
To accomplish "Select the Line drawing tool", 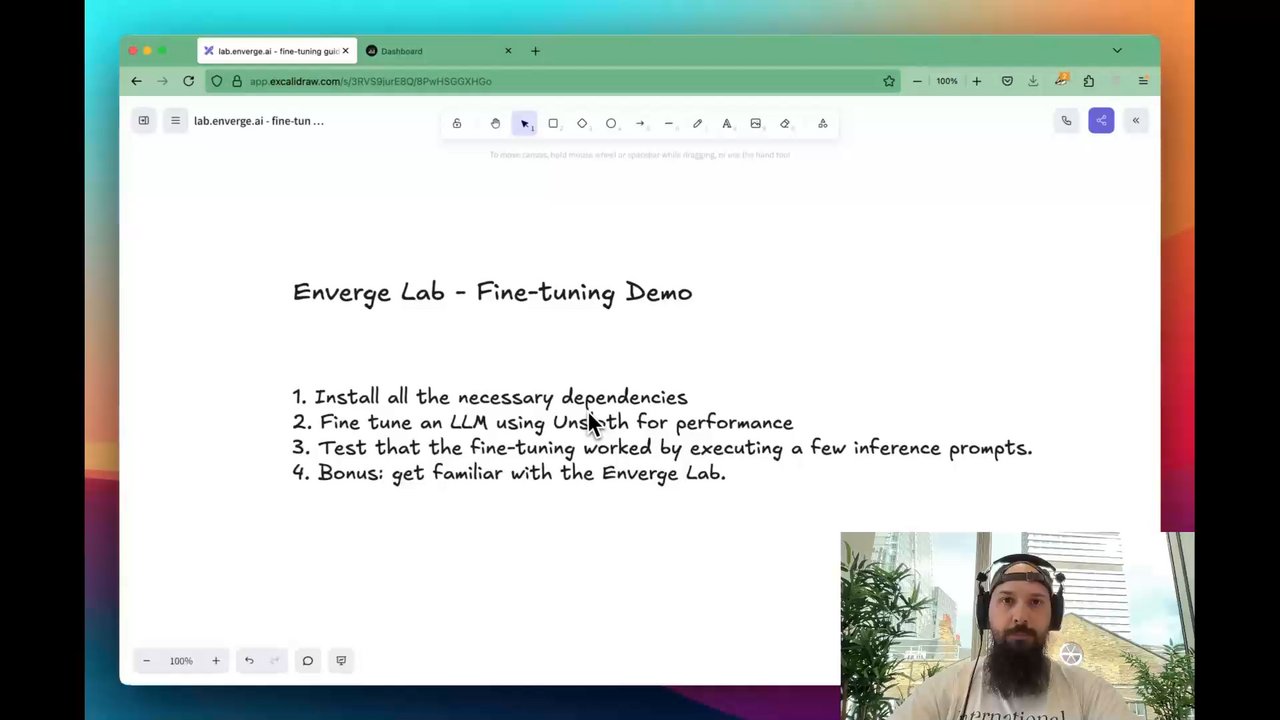I will click(x=669, y=123).
